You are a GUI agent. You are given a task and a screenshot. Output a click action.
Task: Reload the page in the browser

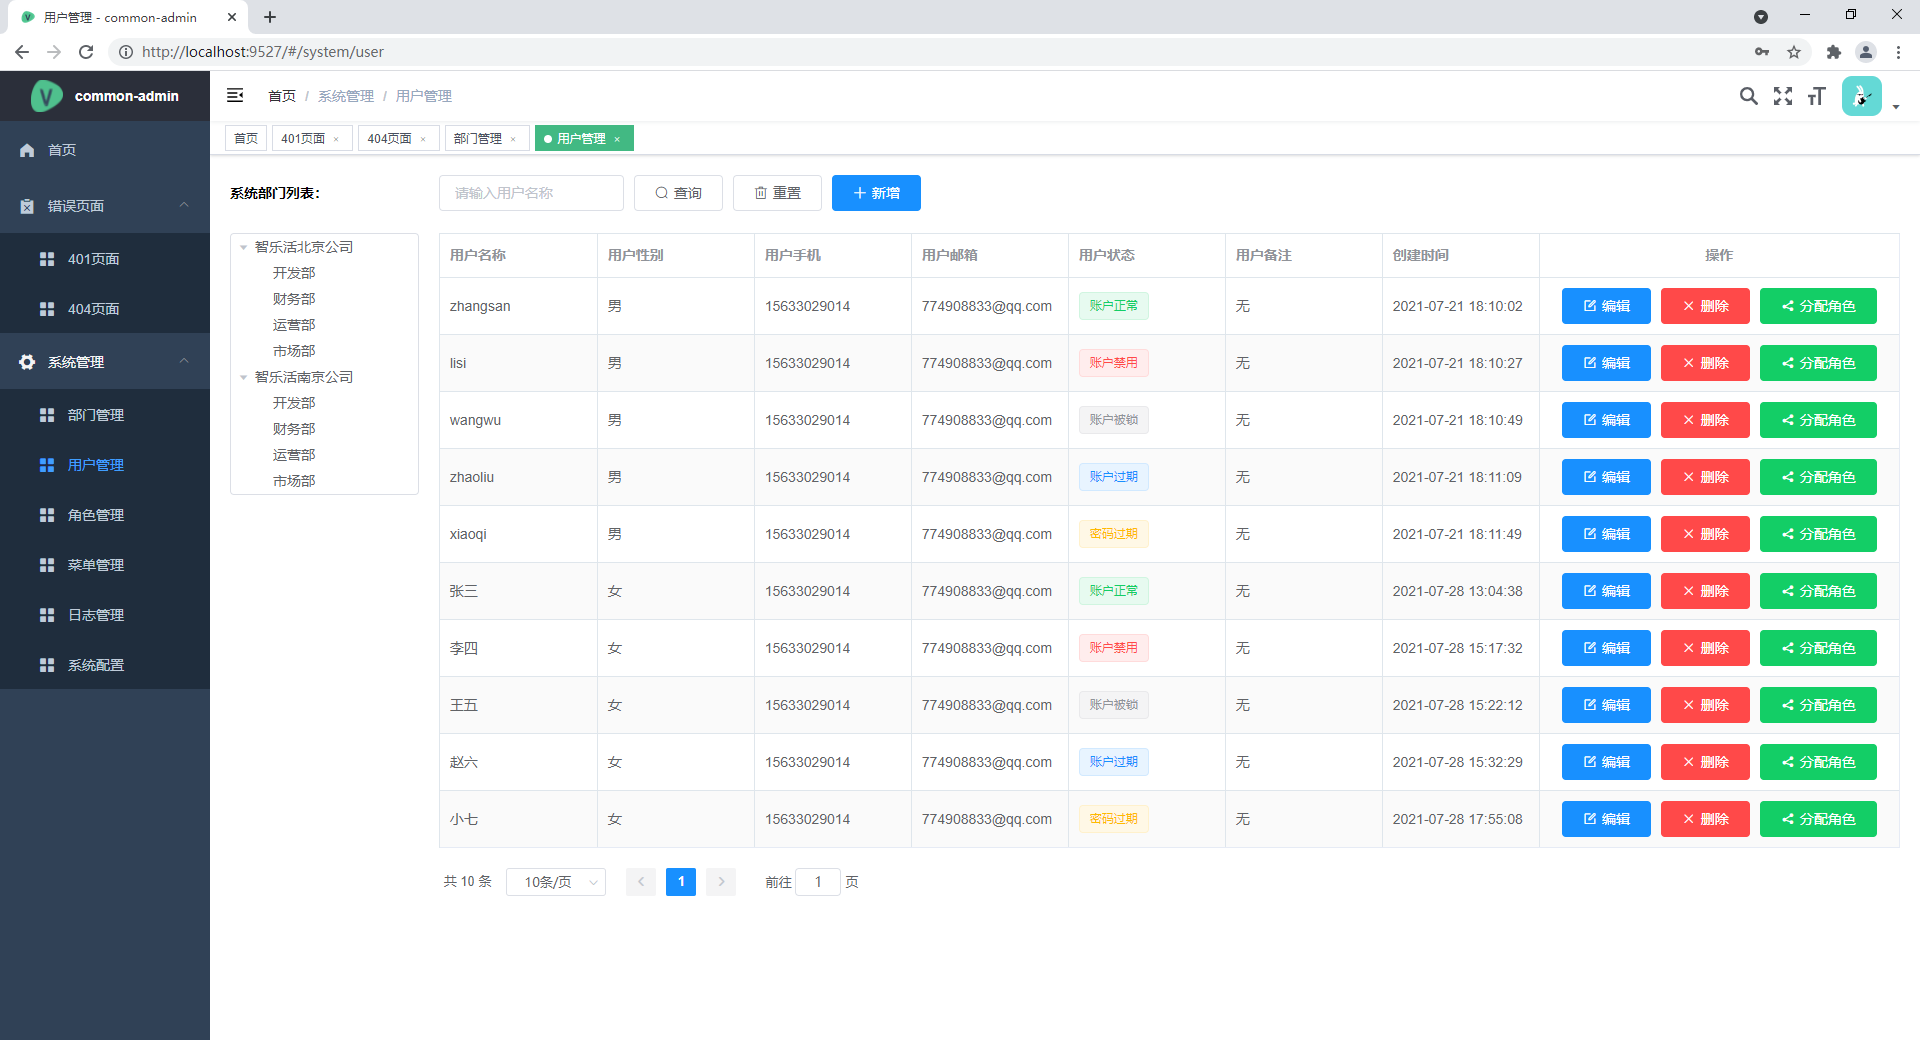[x=86, y=52]
